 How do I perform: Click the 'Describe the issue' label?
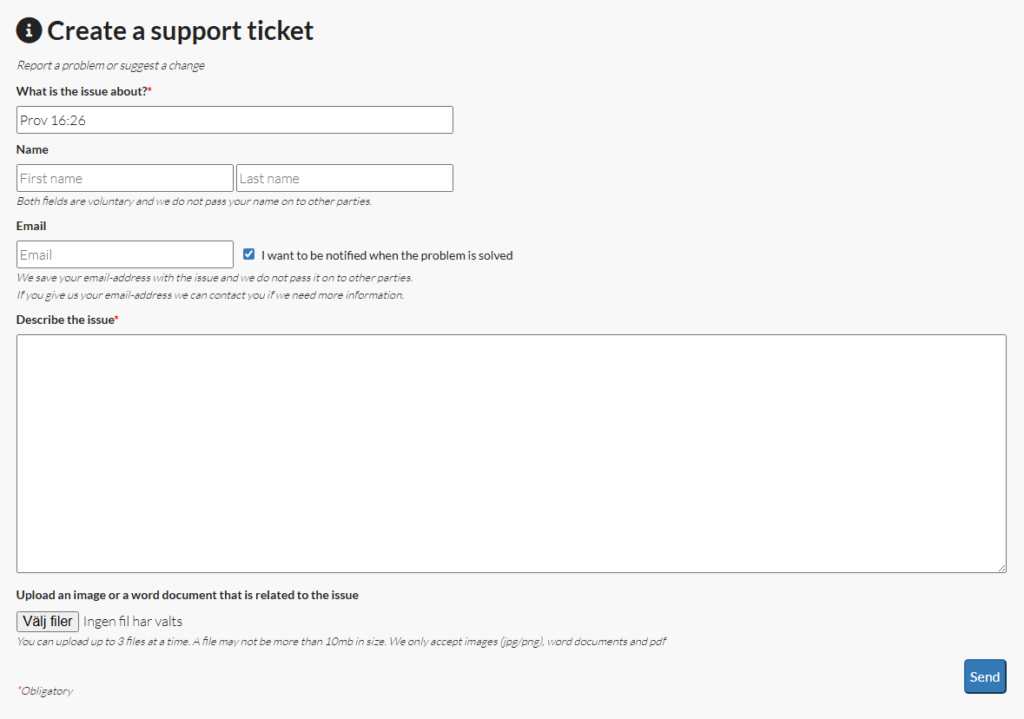click(x=67, y=320)
